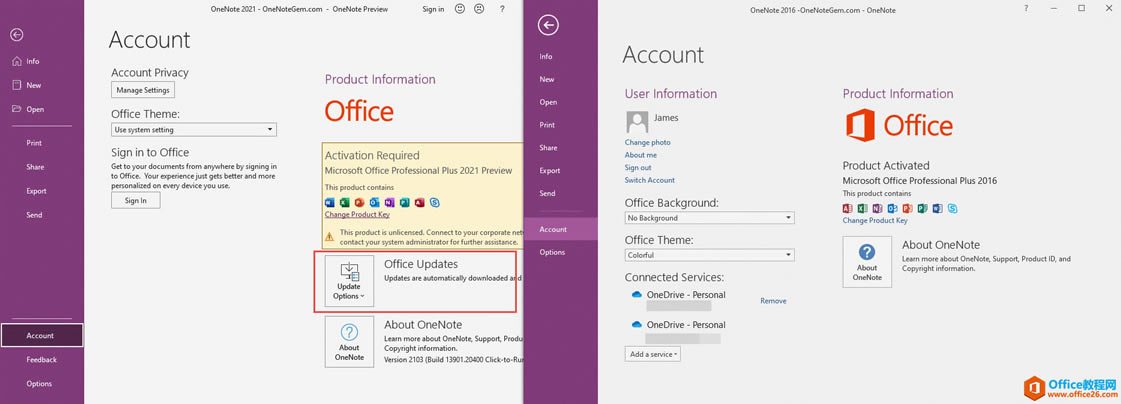Click About OneNote button in OneNote 2021
The image size is (1121, 404).
pos(349,341)
